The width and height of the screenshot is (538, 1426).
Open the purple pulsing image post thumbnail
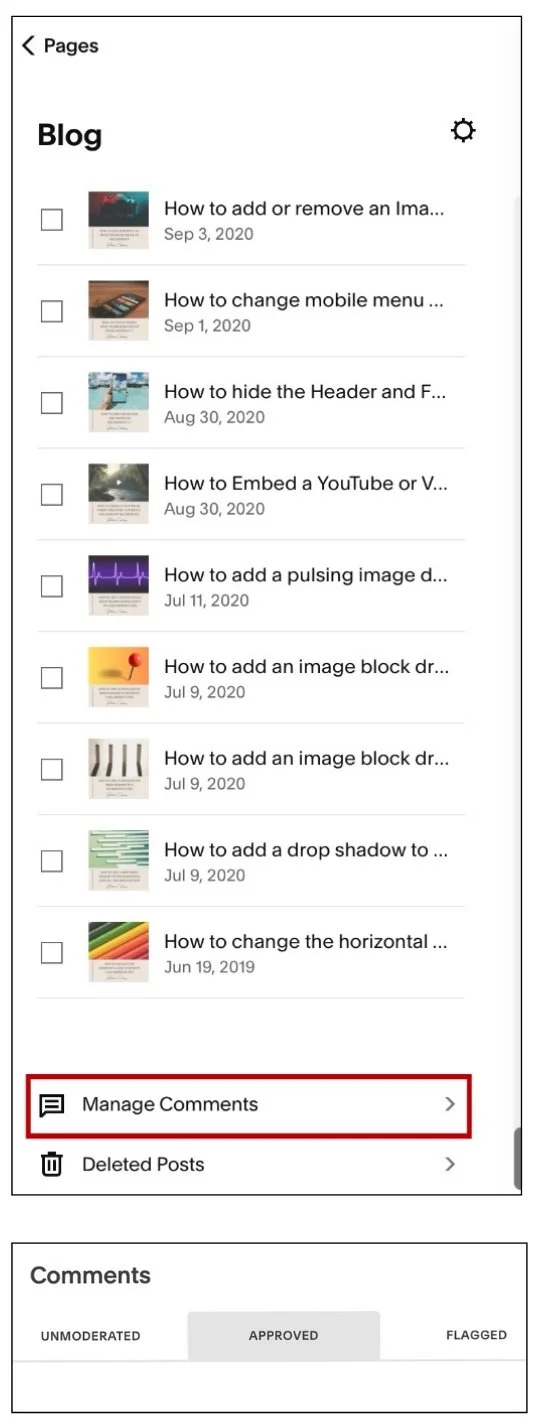coord(118,585)
